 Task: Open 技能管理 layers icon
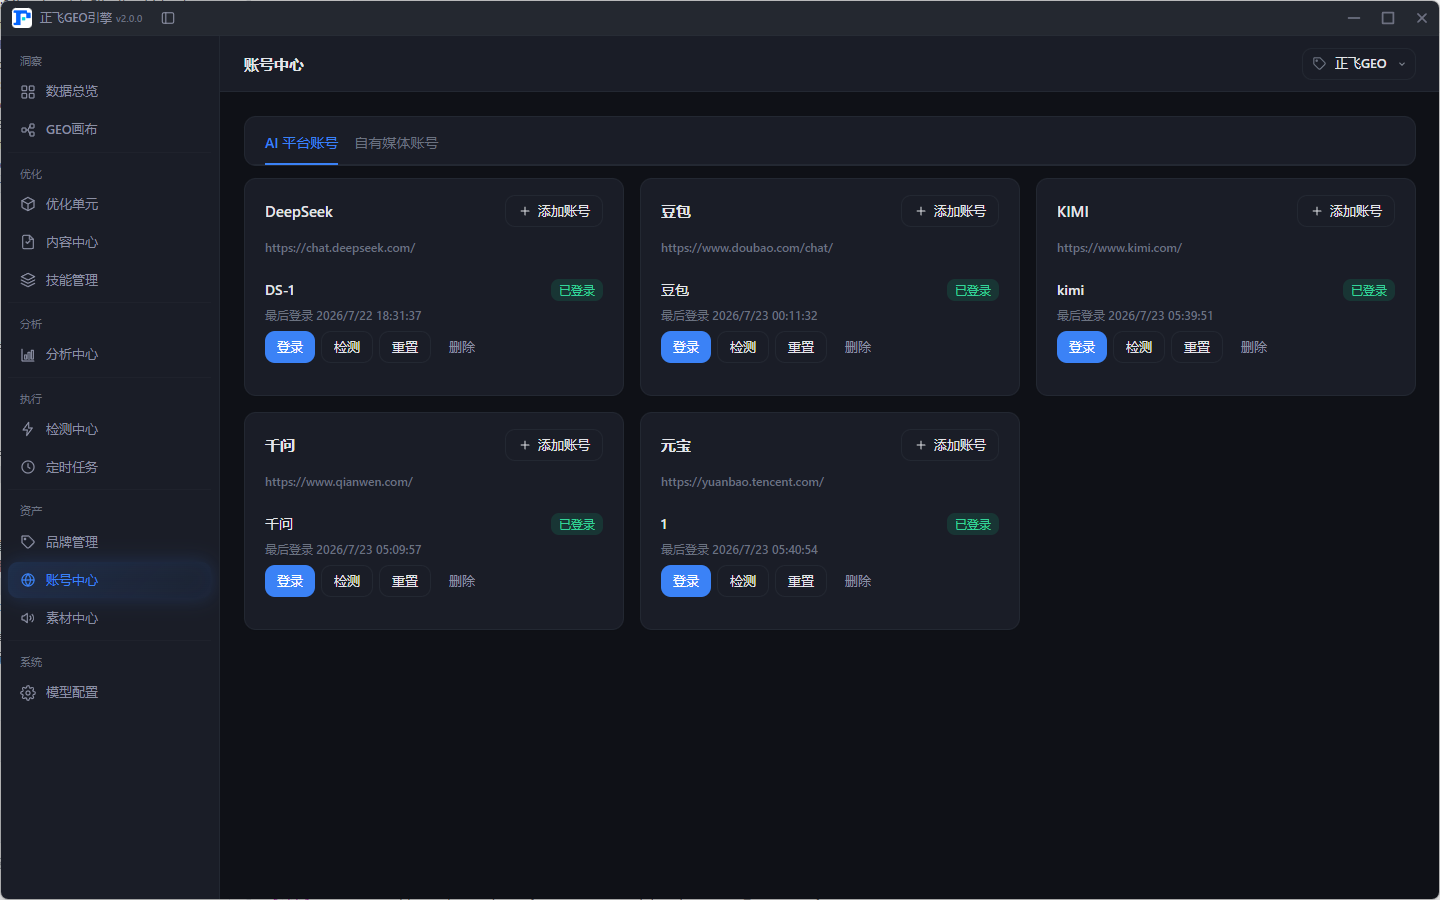28,280
